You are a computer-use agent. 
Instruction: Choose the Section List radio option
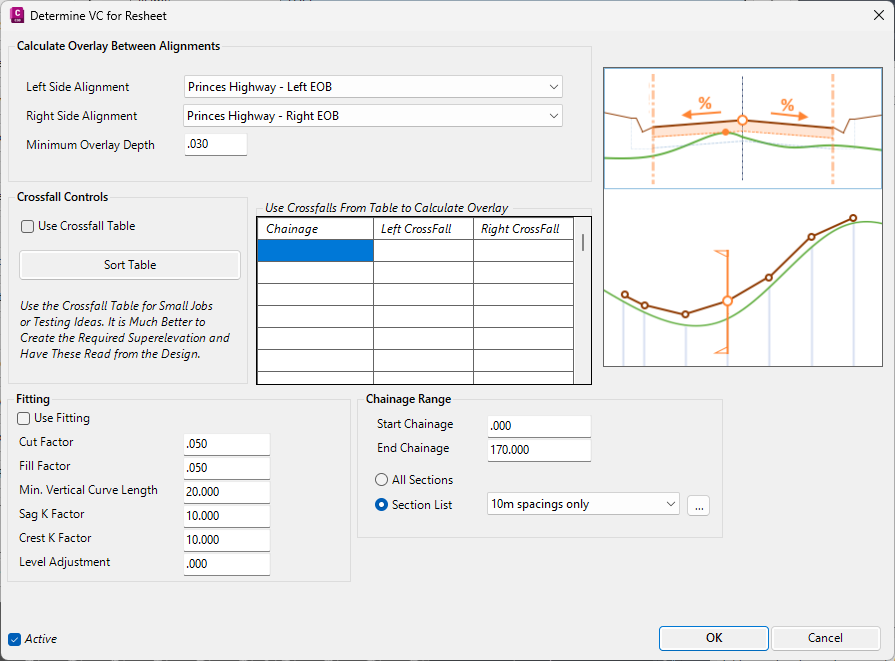pos(381,505)
